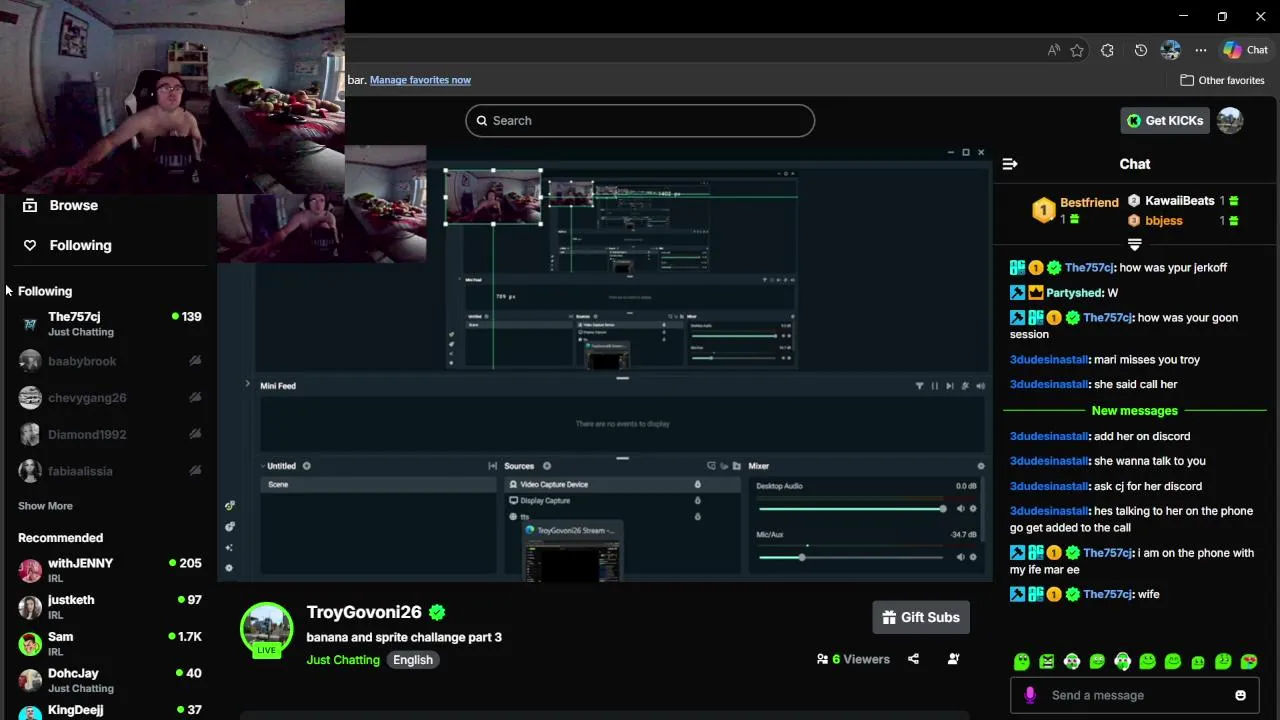Open the emoji picker smiley in chat box
This screenshot has width=1280, height=720.
tap(1240, 695)
